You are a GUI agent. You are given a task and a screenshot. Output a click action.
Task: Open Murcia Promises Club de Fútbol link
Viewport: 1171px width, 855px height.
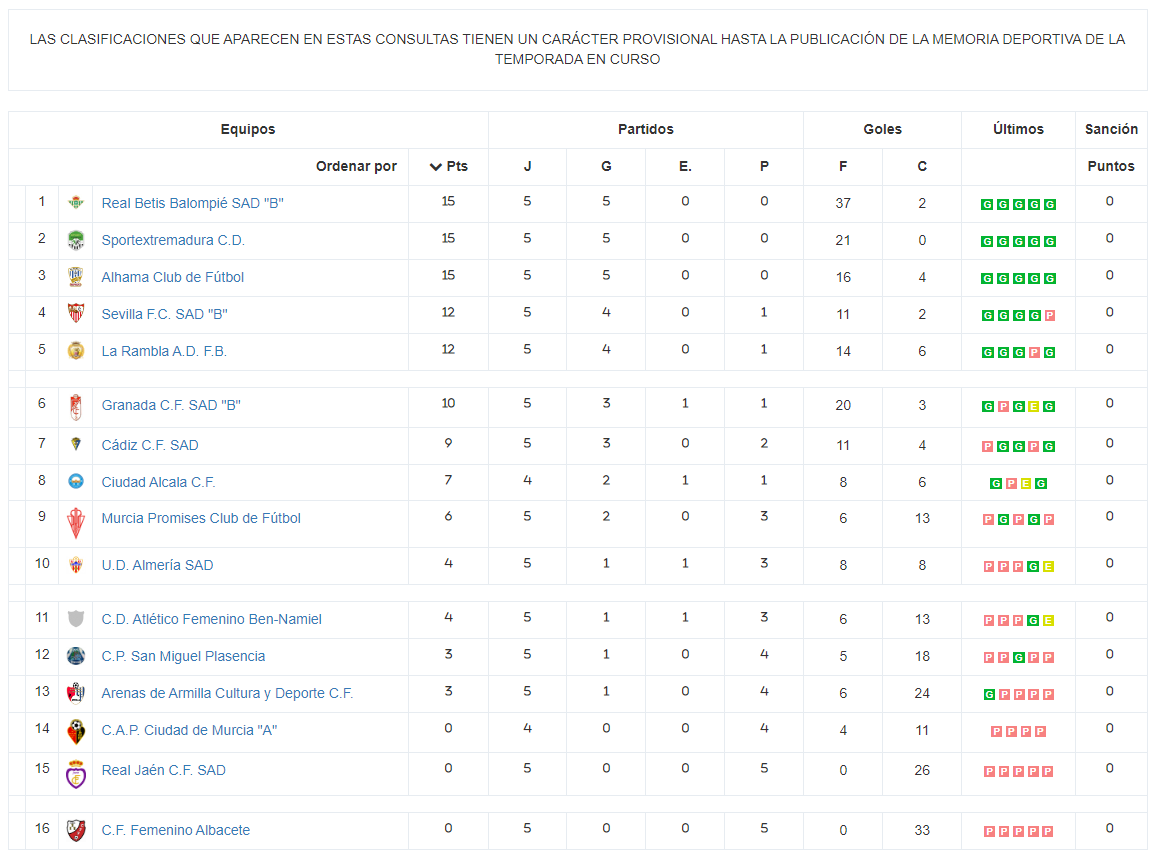click(201, 518)
